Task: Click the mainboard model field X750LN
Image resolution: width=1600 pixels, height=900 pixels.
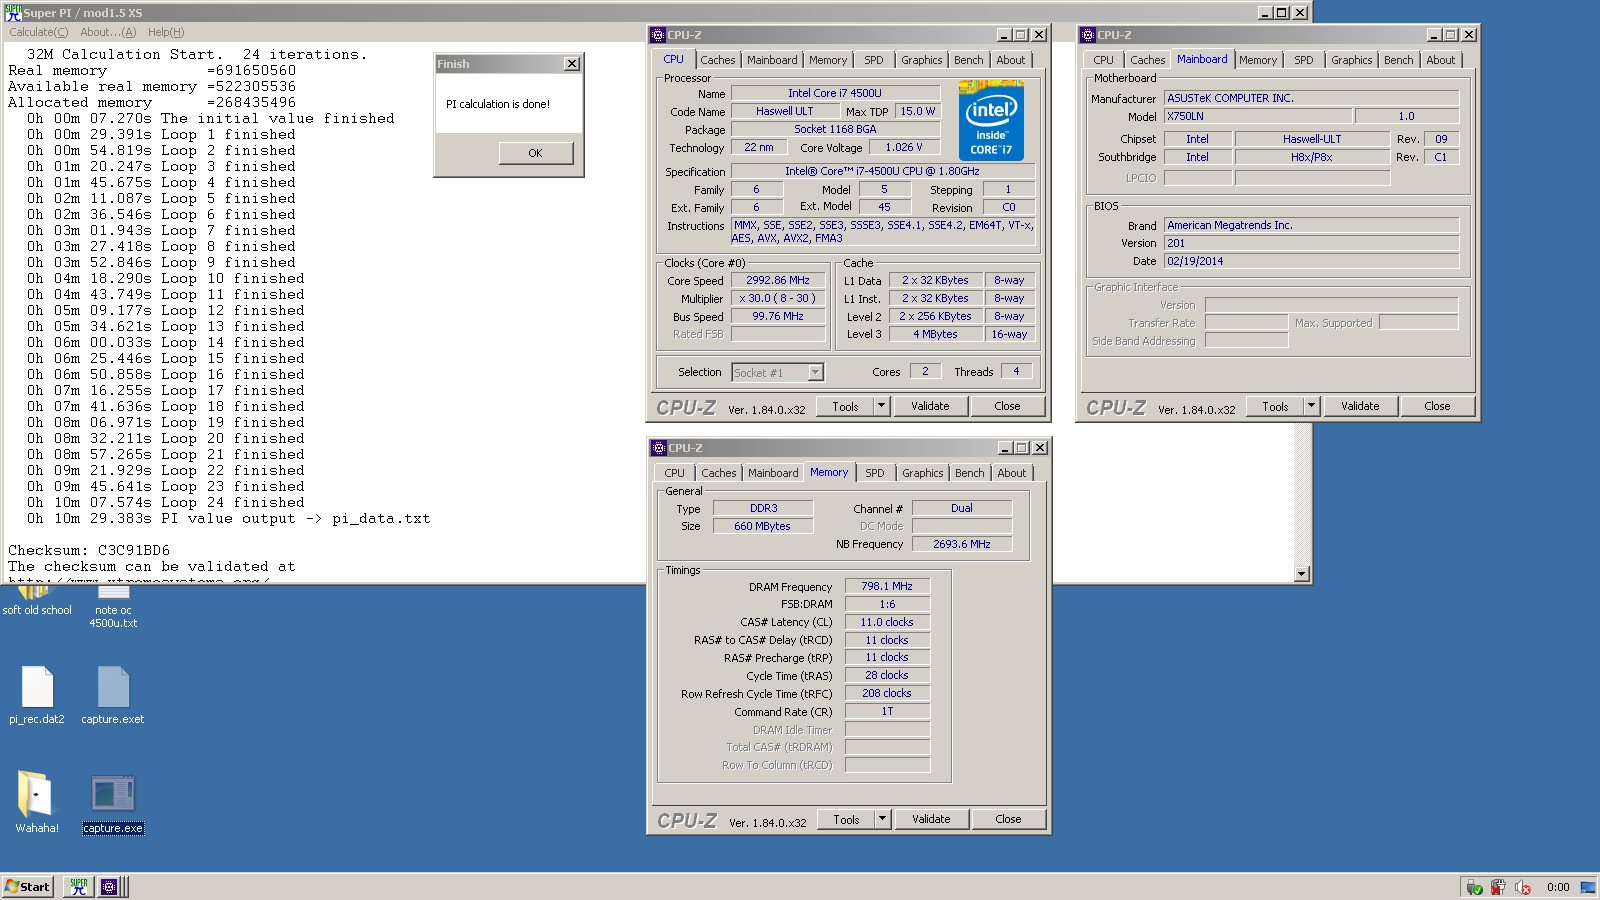Action: point(1258,116)
